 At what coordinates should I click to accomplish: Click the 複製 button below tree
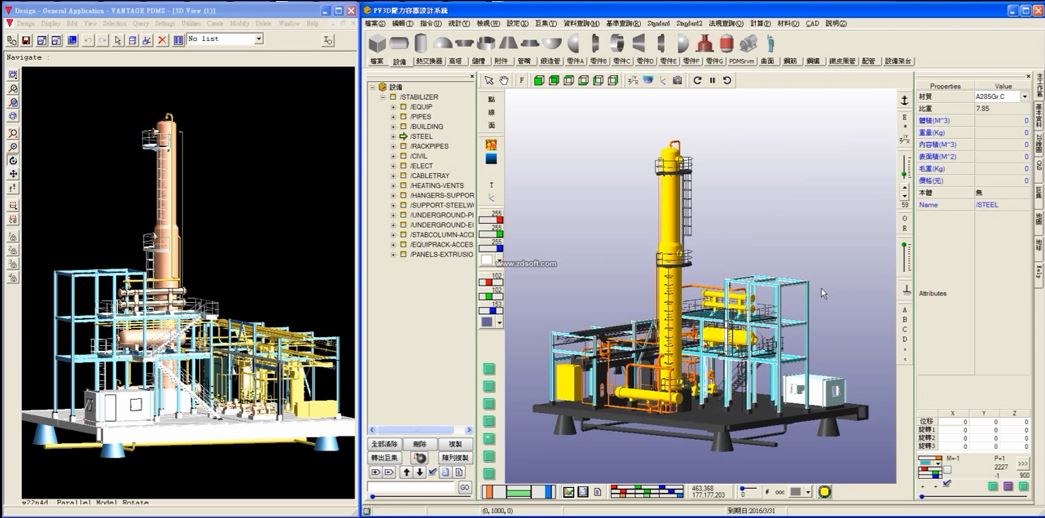coord(456,444)
